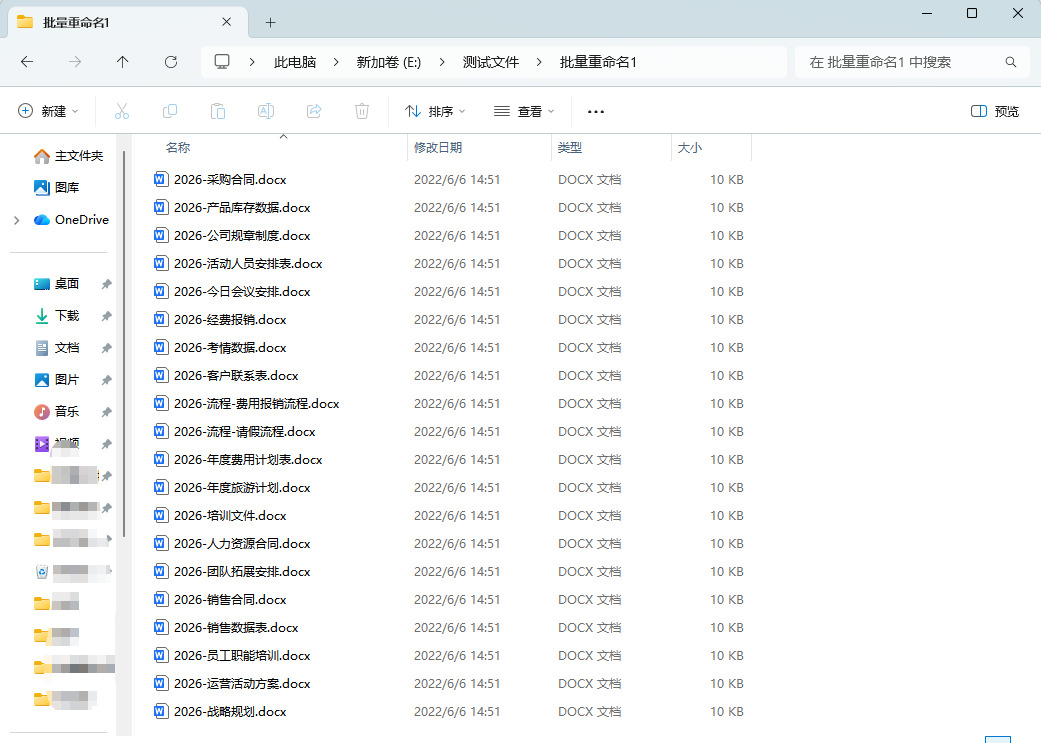Toggle the 预览 preview pane
Viewport: 1041px width, 743px height.
[x=995, y=111]
